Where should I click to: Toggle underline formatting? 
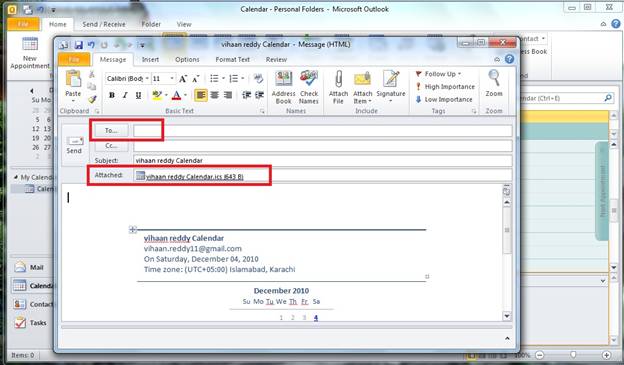(138, 96)
